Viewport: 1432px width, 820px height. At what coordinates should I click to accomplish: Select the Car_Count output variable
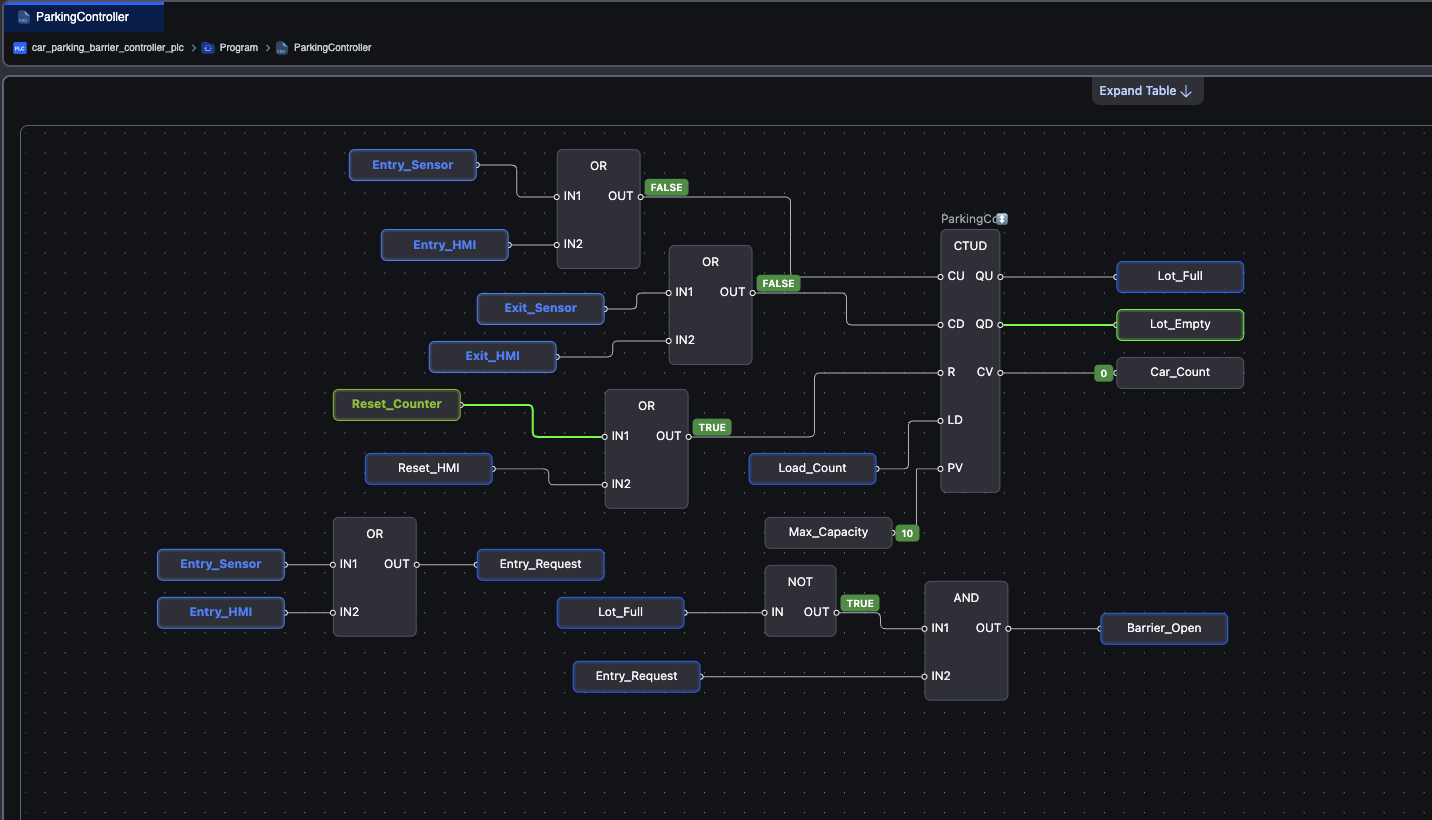1180,373
